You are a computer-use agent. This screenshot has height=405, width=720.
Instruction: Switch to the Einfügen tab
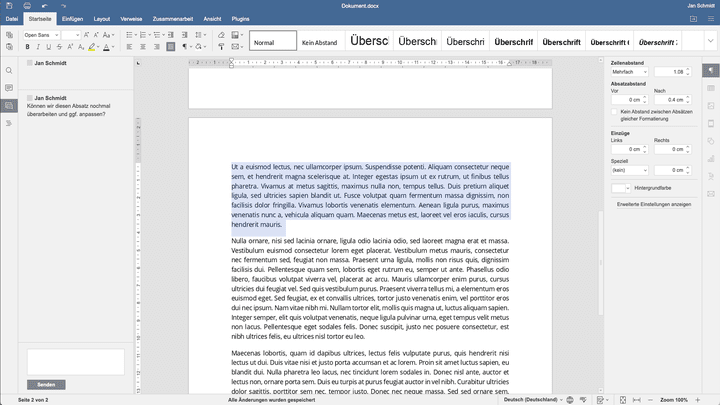click(72, 19)
